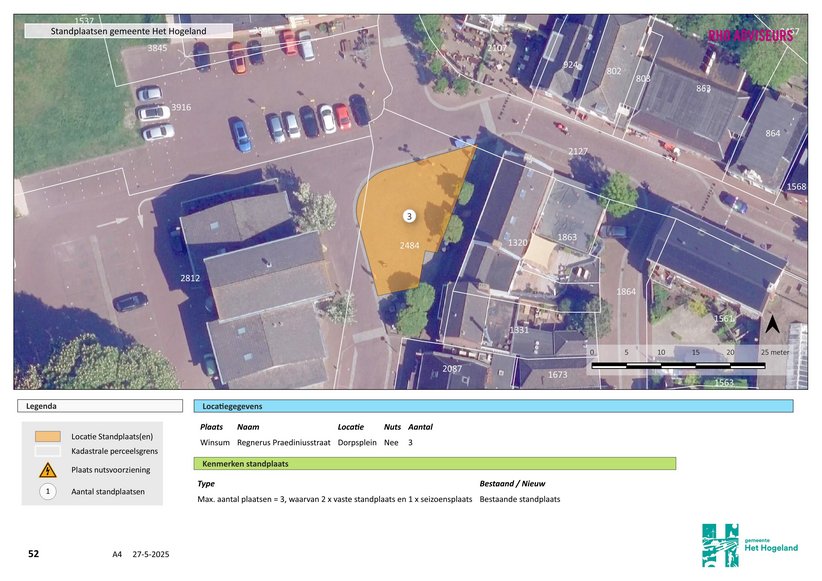Click the yellow utility warning triangle in legend

(x=47, y=470)
